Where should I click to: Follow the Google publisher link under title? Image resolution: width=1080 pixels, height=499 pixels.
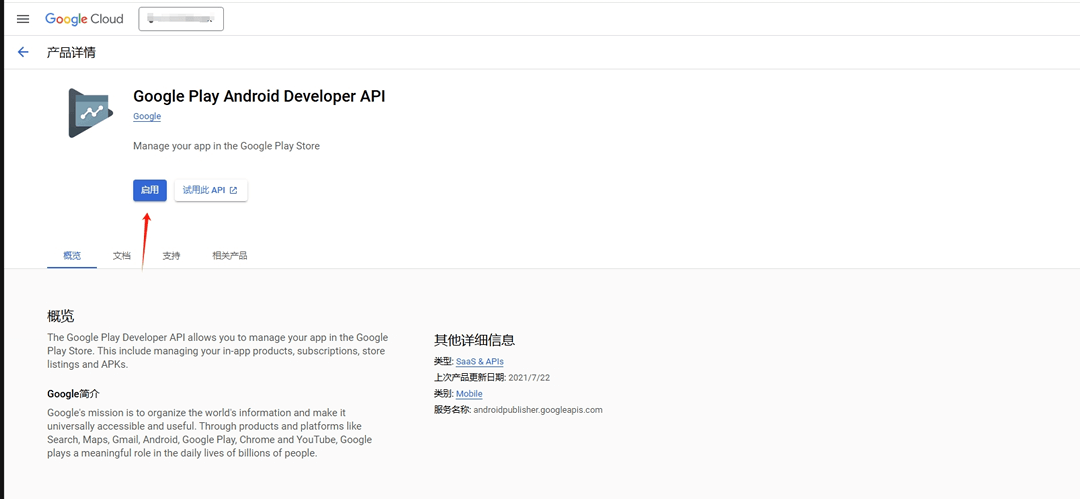tap(147, 117)
